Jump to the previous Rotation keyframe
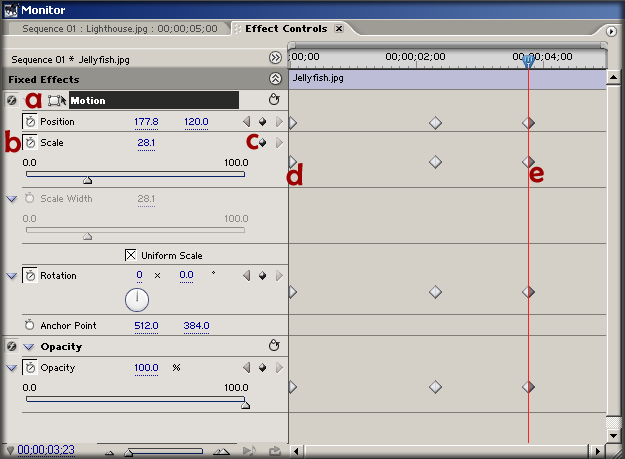The image size is (625, 459). click(246, 275)
